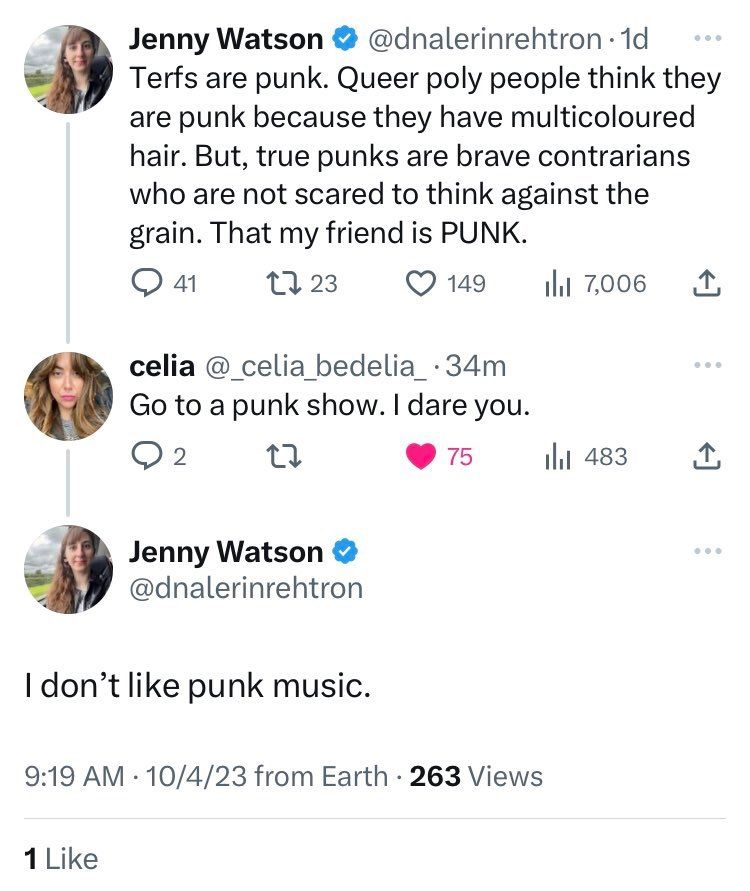Open celia's profile picture

(68, 397)
